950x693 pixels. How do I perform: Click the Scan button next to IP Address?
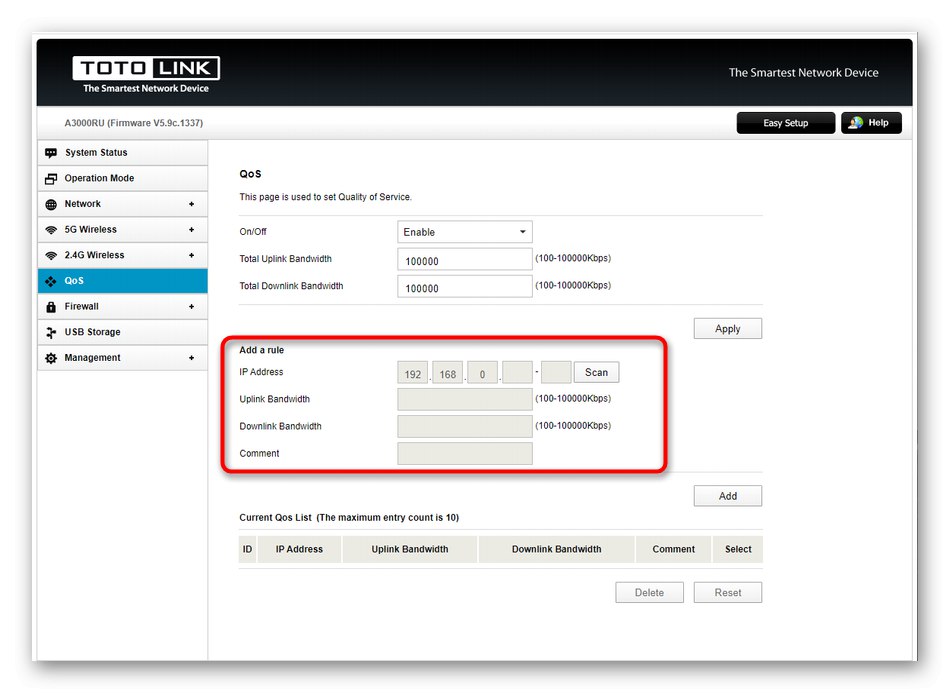(596, 373)
